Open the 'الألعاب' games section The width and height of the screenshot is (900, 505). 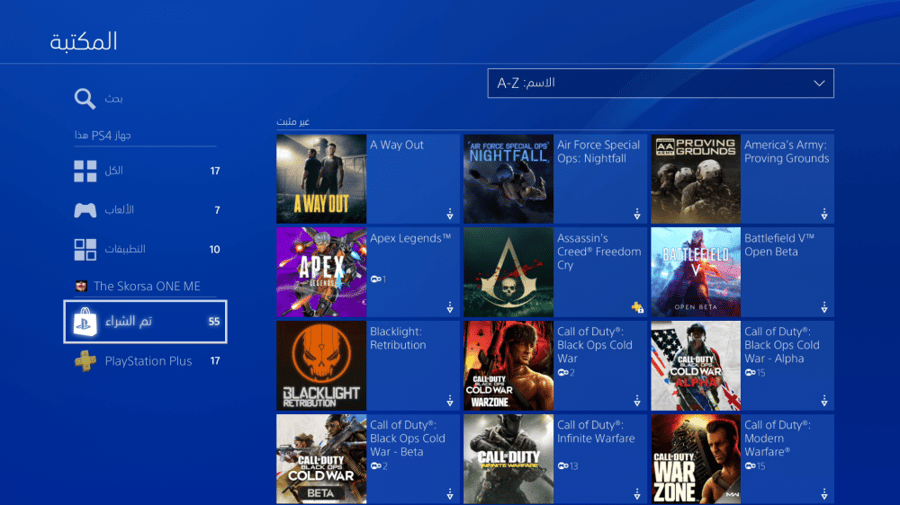tap(145, 210)
